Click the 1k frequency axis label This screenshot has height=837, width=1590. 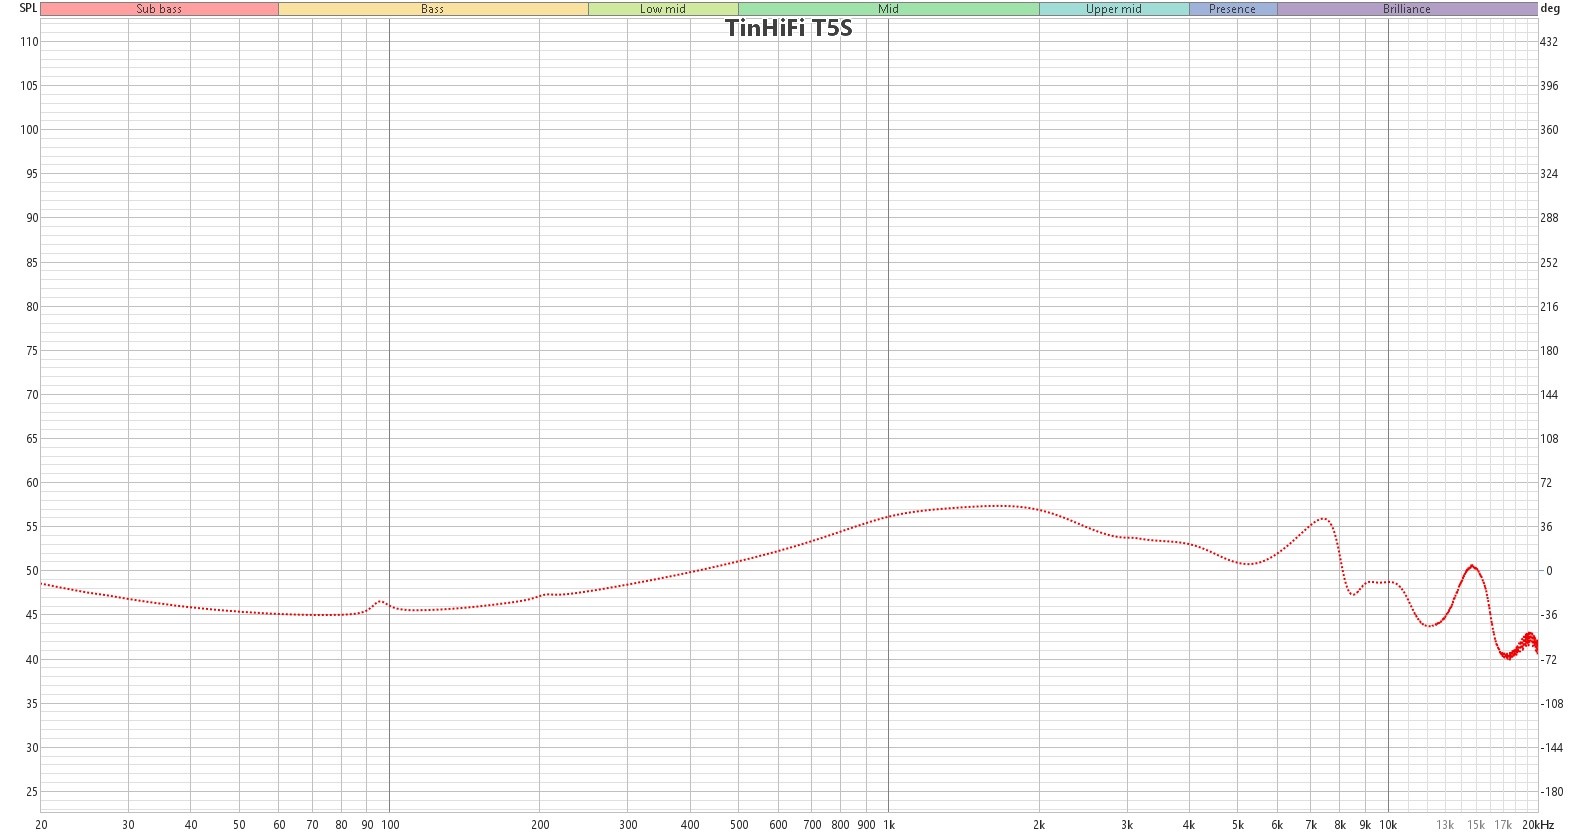point(889,825)
